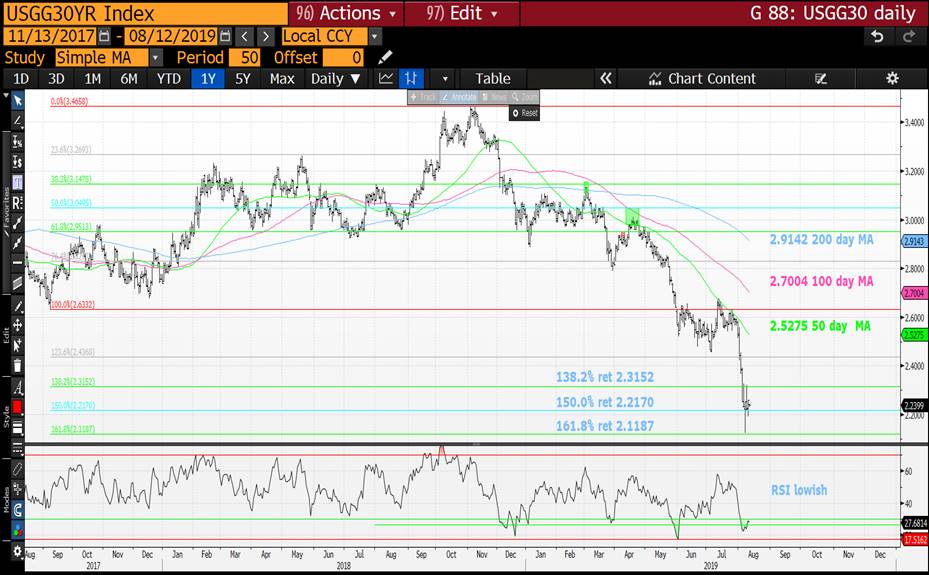
Task: Open the end date calendar picker
Action: tap(225, 36)
